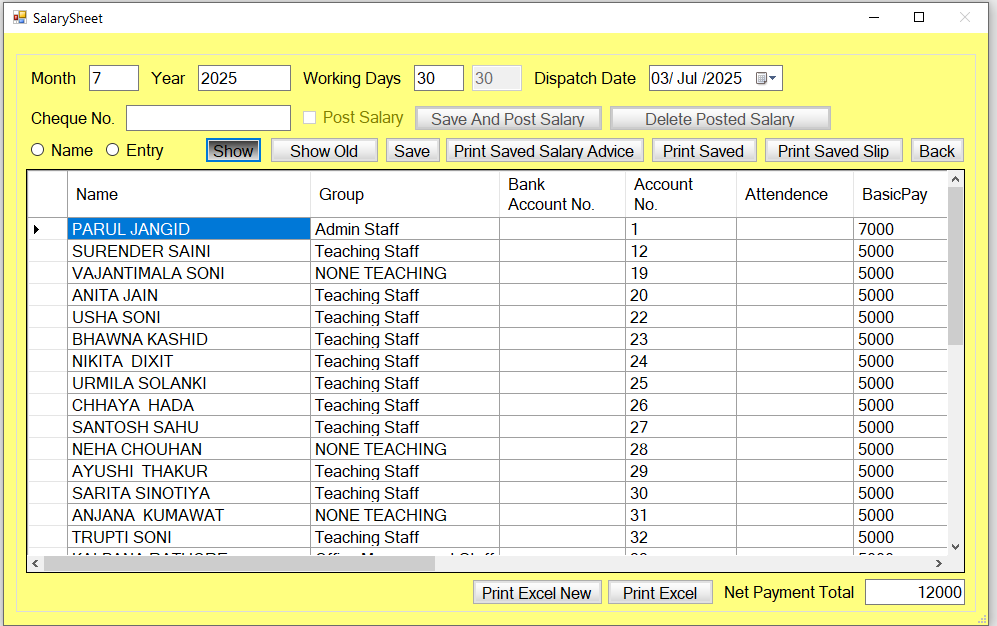Open the Dispatch Date calendar dropdown
997x626 pixels.
[766, 78]
